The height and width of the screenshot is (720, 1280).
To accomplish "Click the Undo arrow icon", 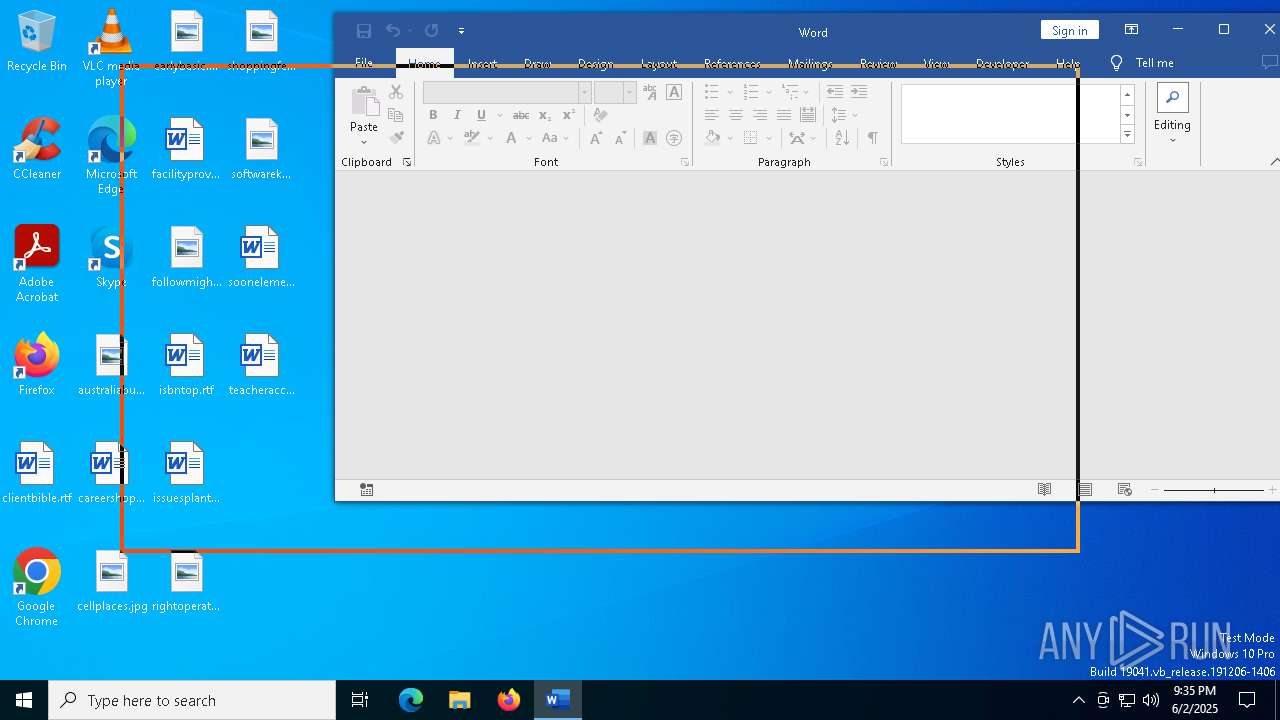I will coord(393,31).
